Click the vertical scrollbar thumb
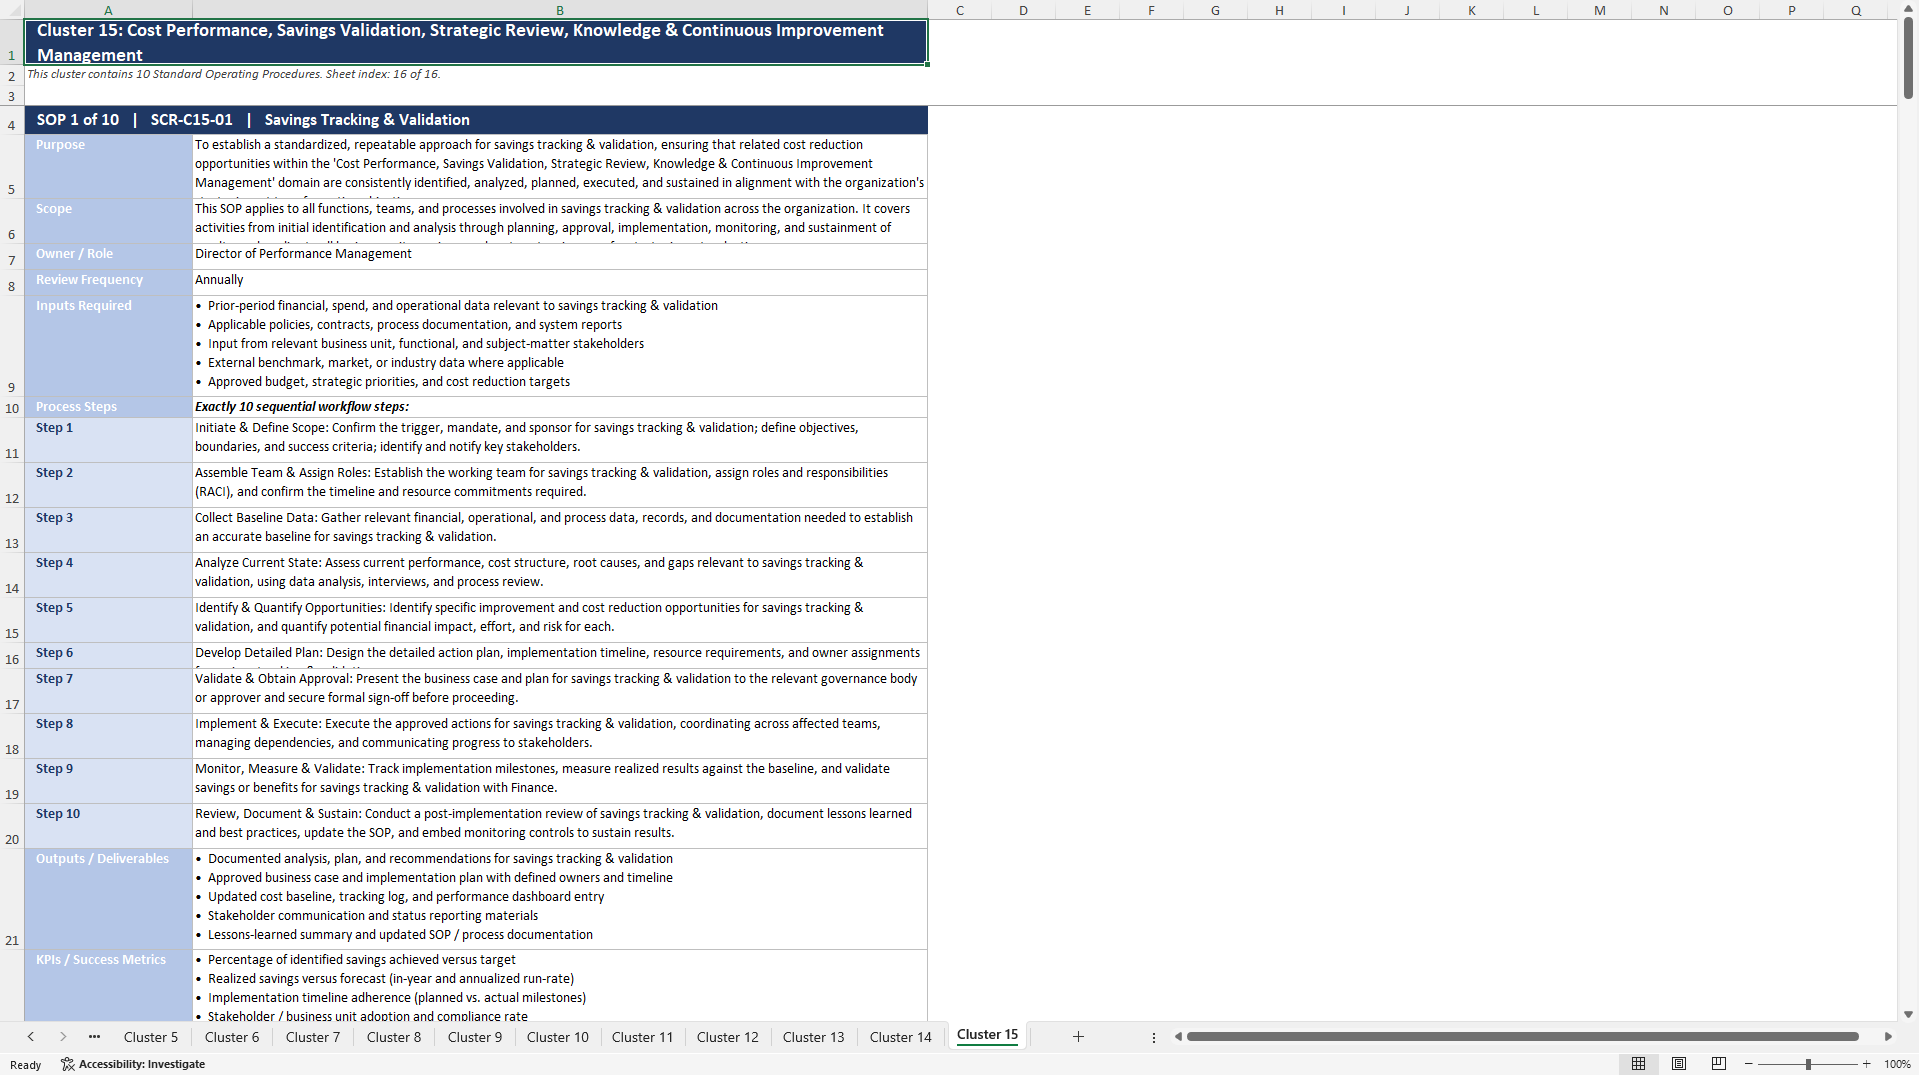1919x1075 pixels. point(1908,58)
